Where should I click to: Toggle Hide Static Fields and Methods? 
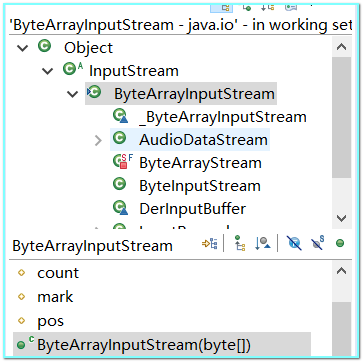317,244
